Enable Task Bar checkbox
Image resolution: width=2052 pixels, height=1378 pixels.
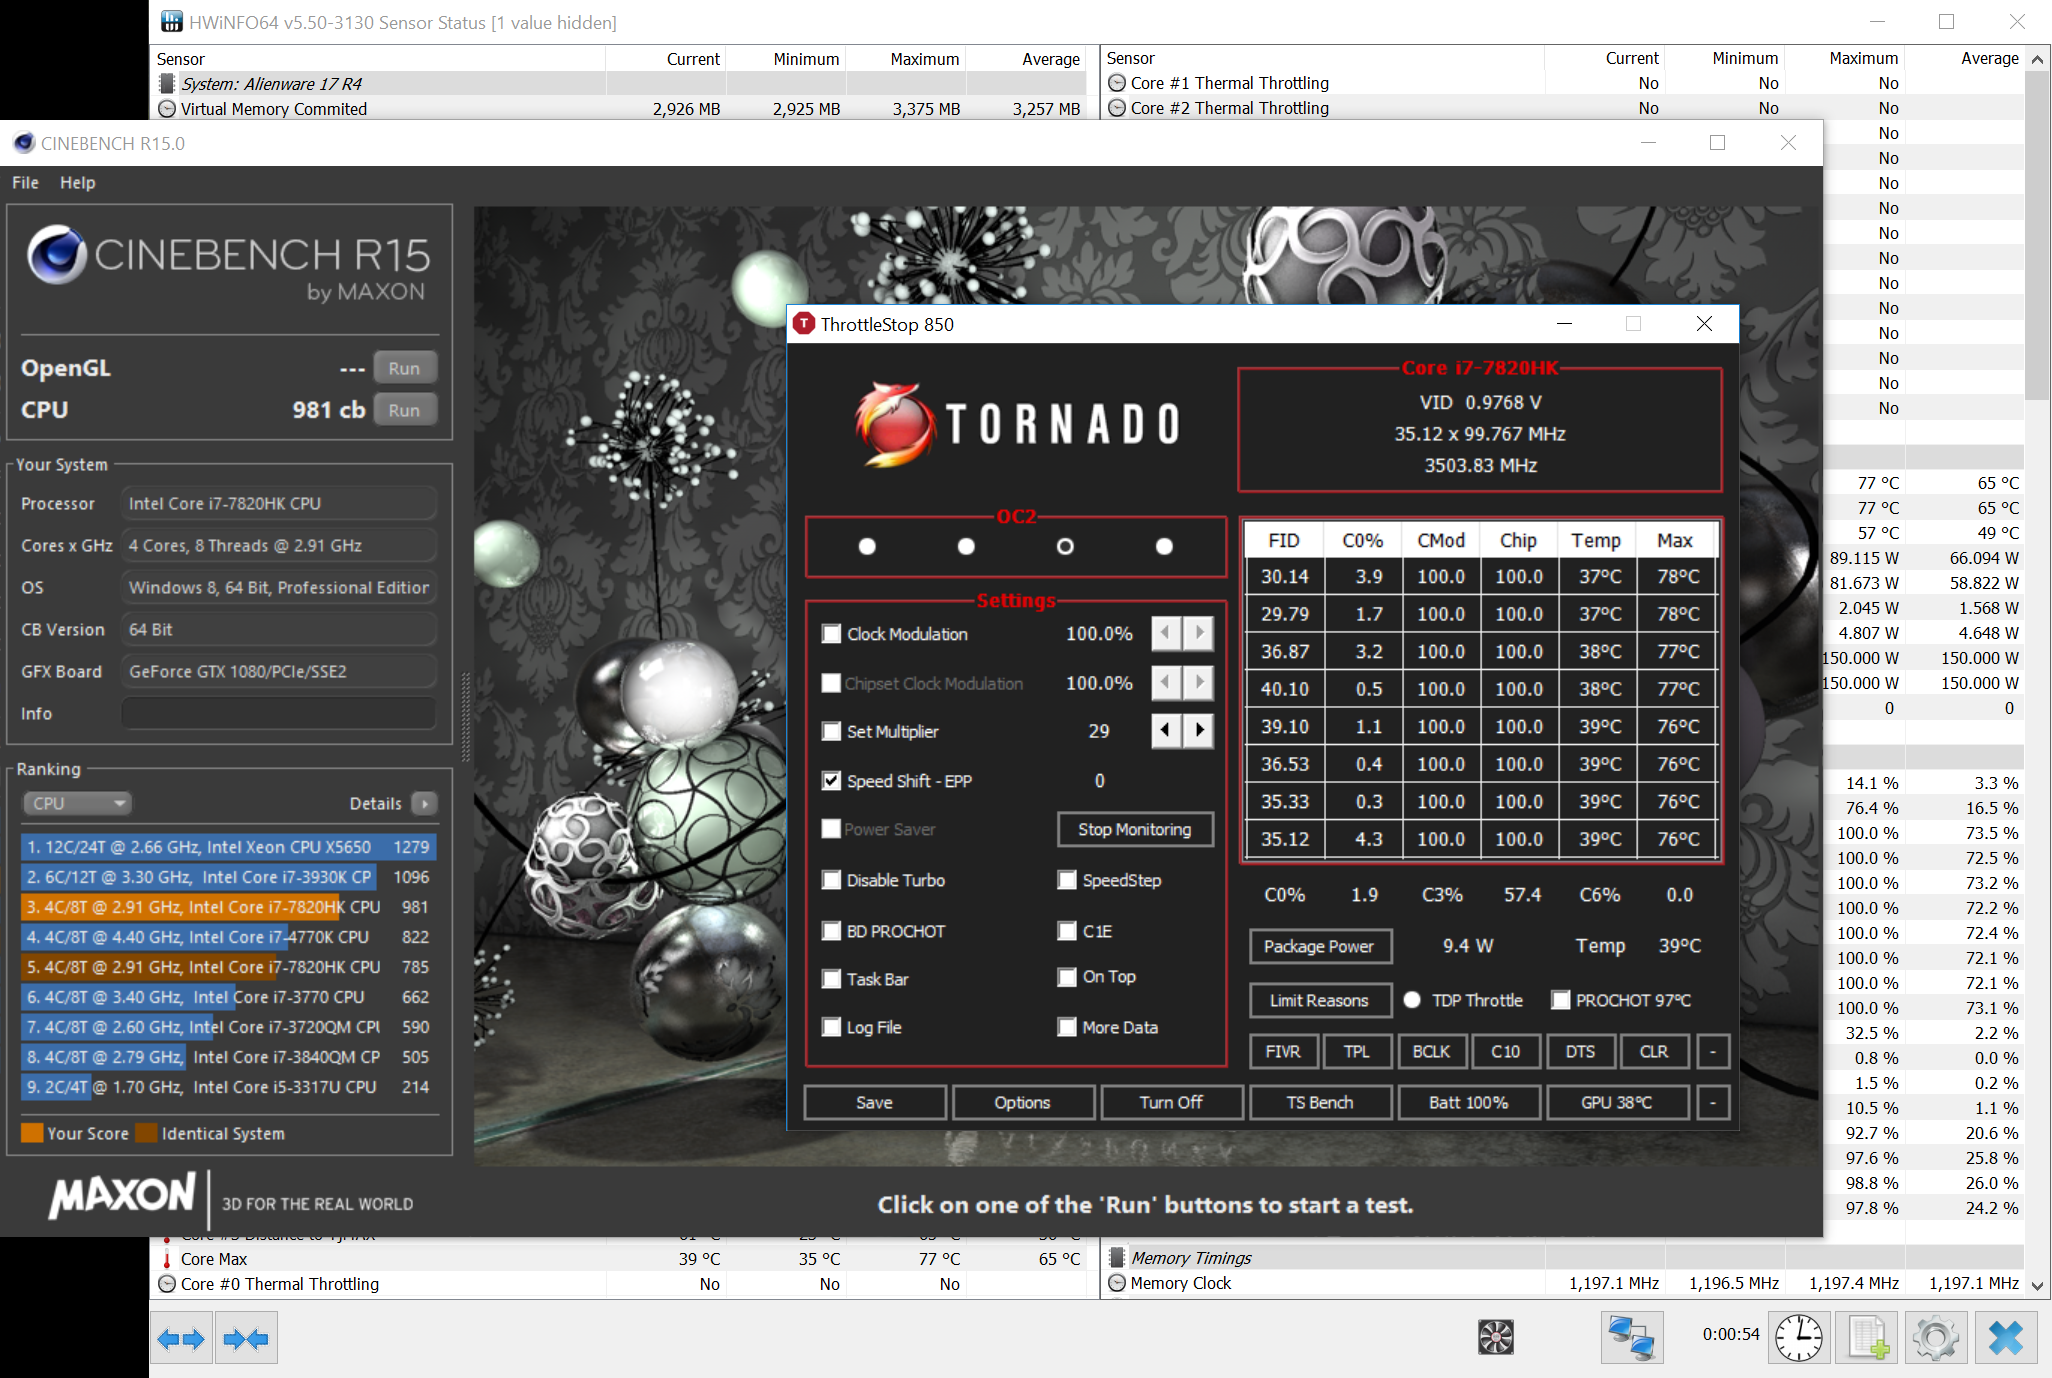pyautogui.click(x=831, y=979)
